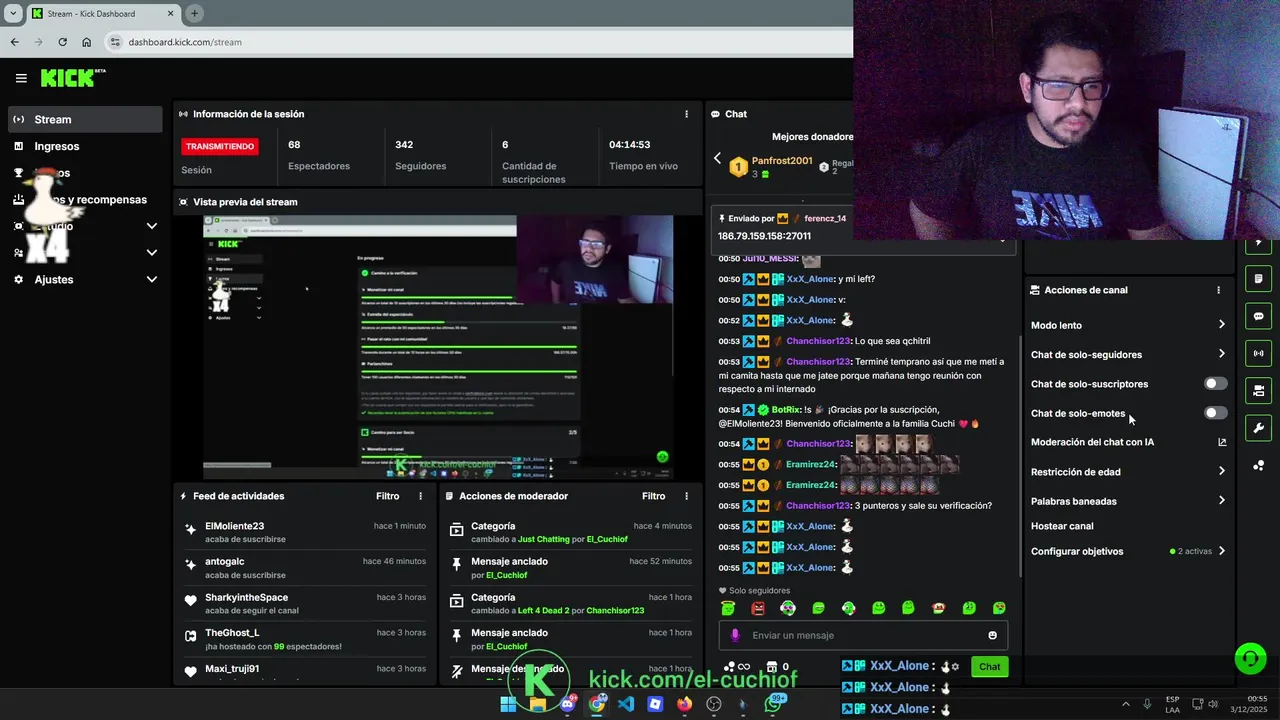The width and height of the screenshot is (1280, 720).
Task: Click Panfrost2001 top donor name
Action: 782,160
